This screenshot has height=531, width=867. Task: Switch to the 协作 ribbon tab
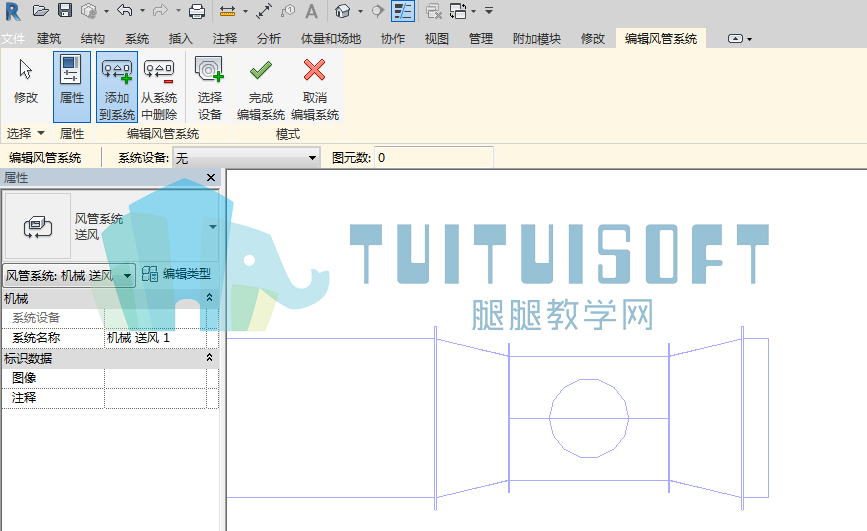tap(393, 39)
